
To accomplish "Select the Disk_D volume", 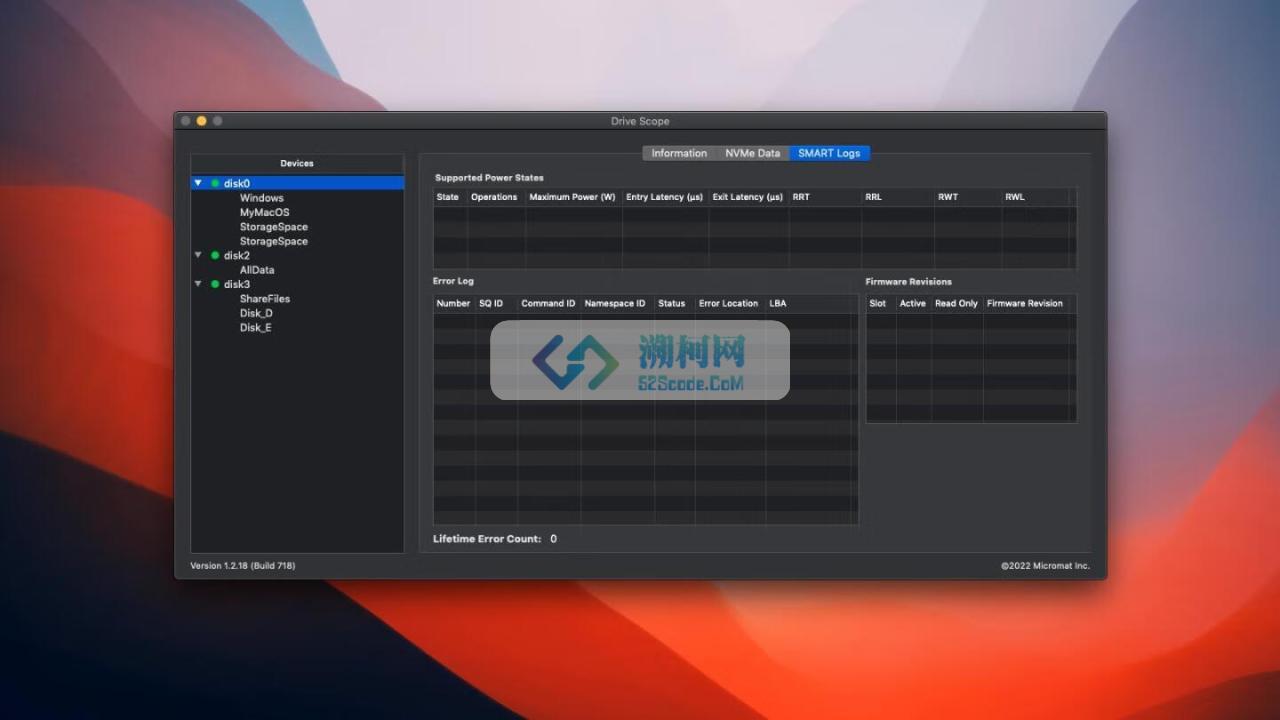I will (256, 313).
